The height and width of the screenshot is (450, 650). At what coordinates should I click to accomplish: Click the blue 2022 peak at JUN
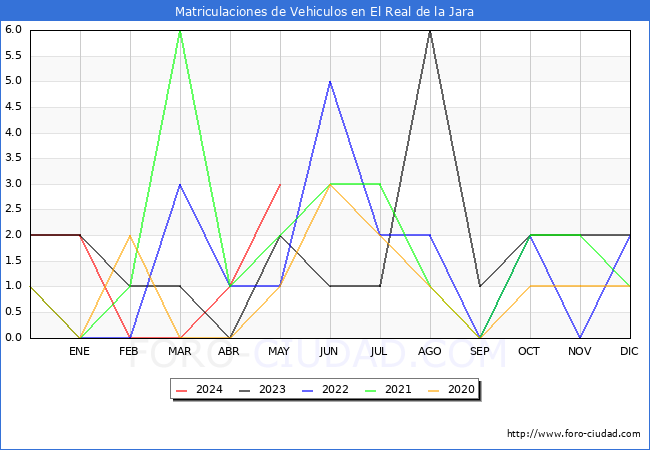pos(330,82)
